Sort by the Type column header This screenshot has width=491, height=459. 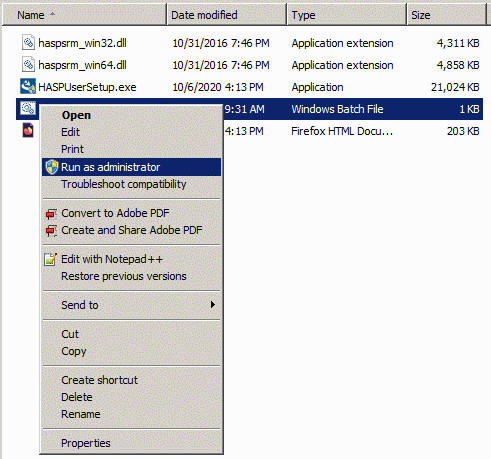pyautogui.click(x=347, y=15)
